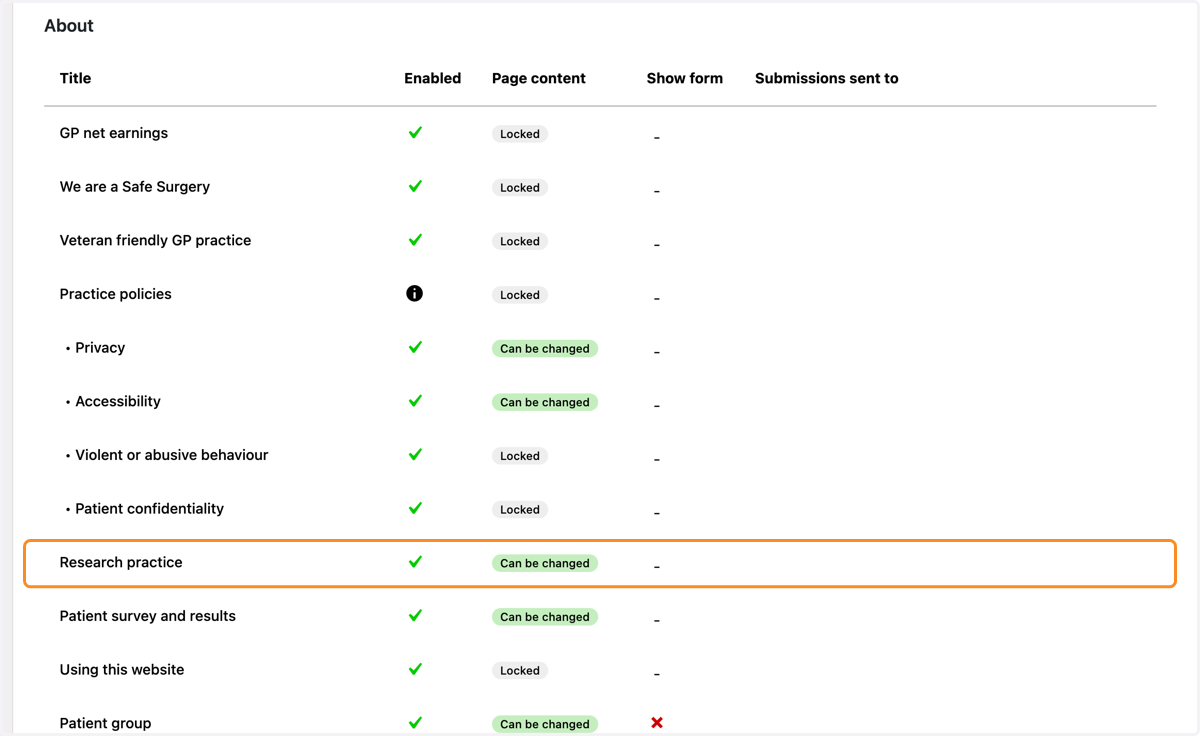1200x736 pixels.
Task: Click Can be changed badge for Privacy
Action: 545,349
